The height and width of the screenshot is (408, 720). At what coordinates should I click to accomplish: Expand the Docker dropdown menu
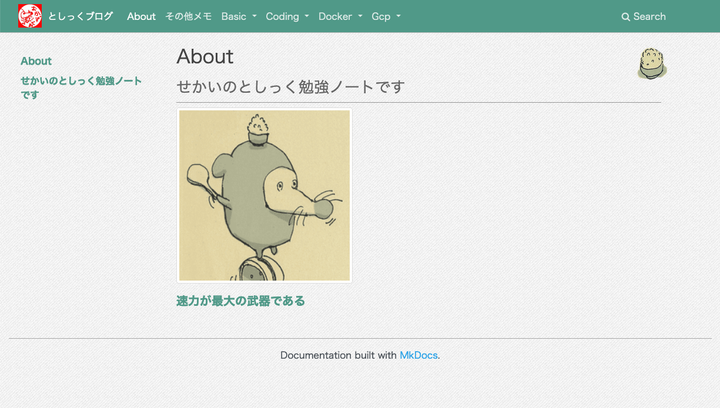coord(340,17)
